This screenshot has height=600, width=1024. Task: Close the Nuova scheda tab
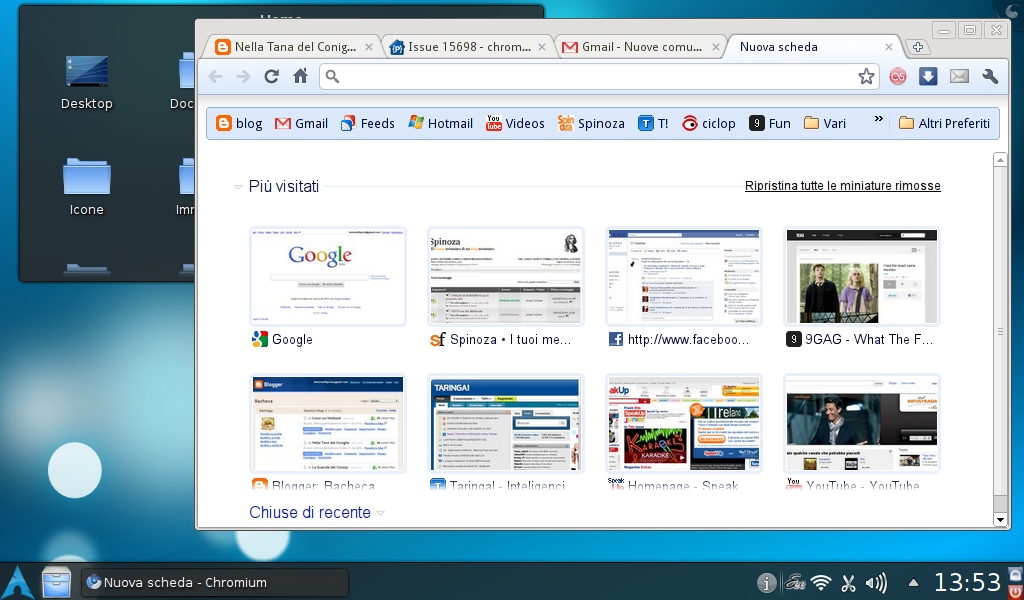[x=889, y=47]
